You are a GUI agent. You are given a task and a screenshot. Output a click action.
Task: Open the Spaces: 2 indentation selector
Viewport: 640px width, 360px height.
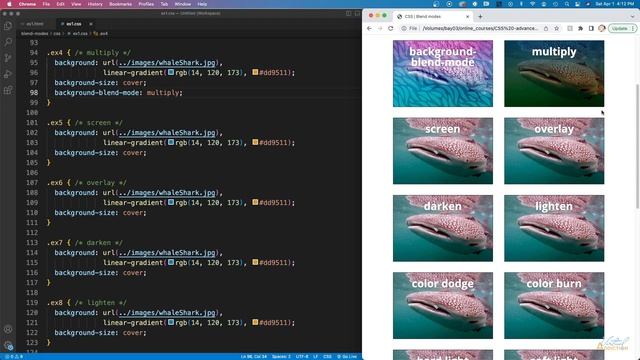[x=281, y=357]
